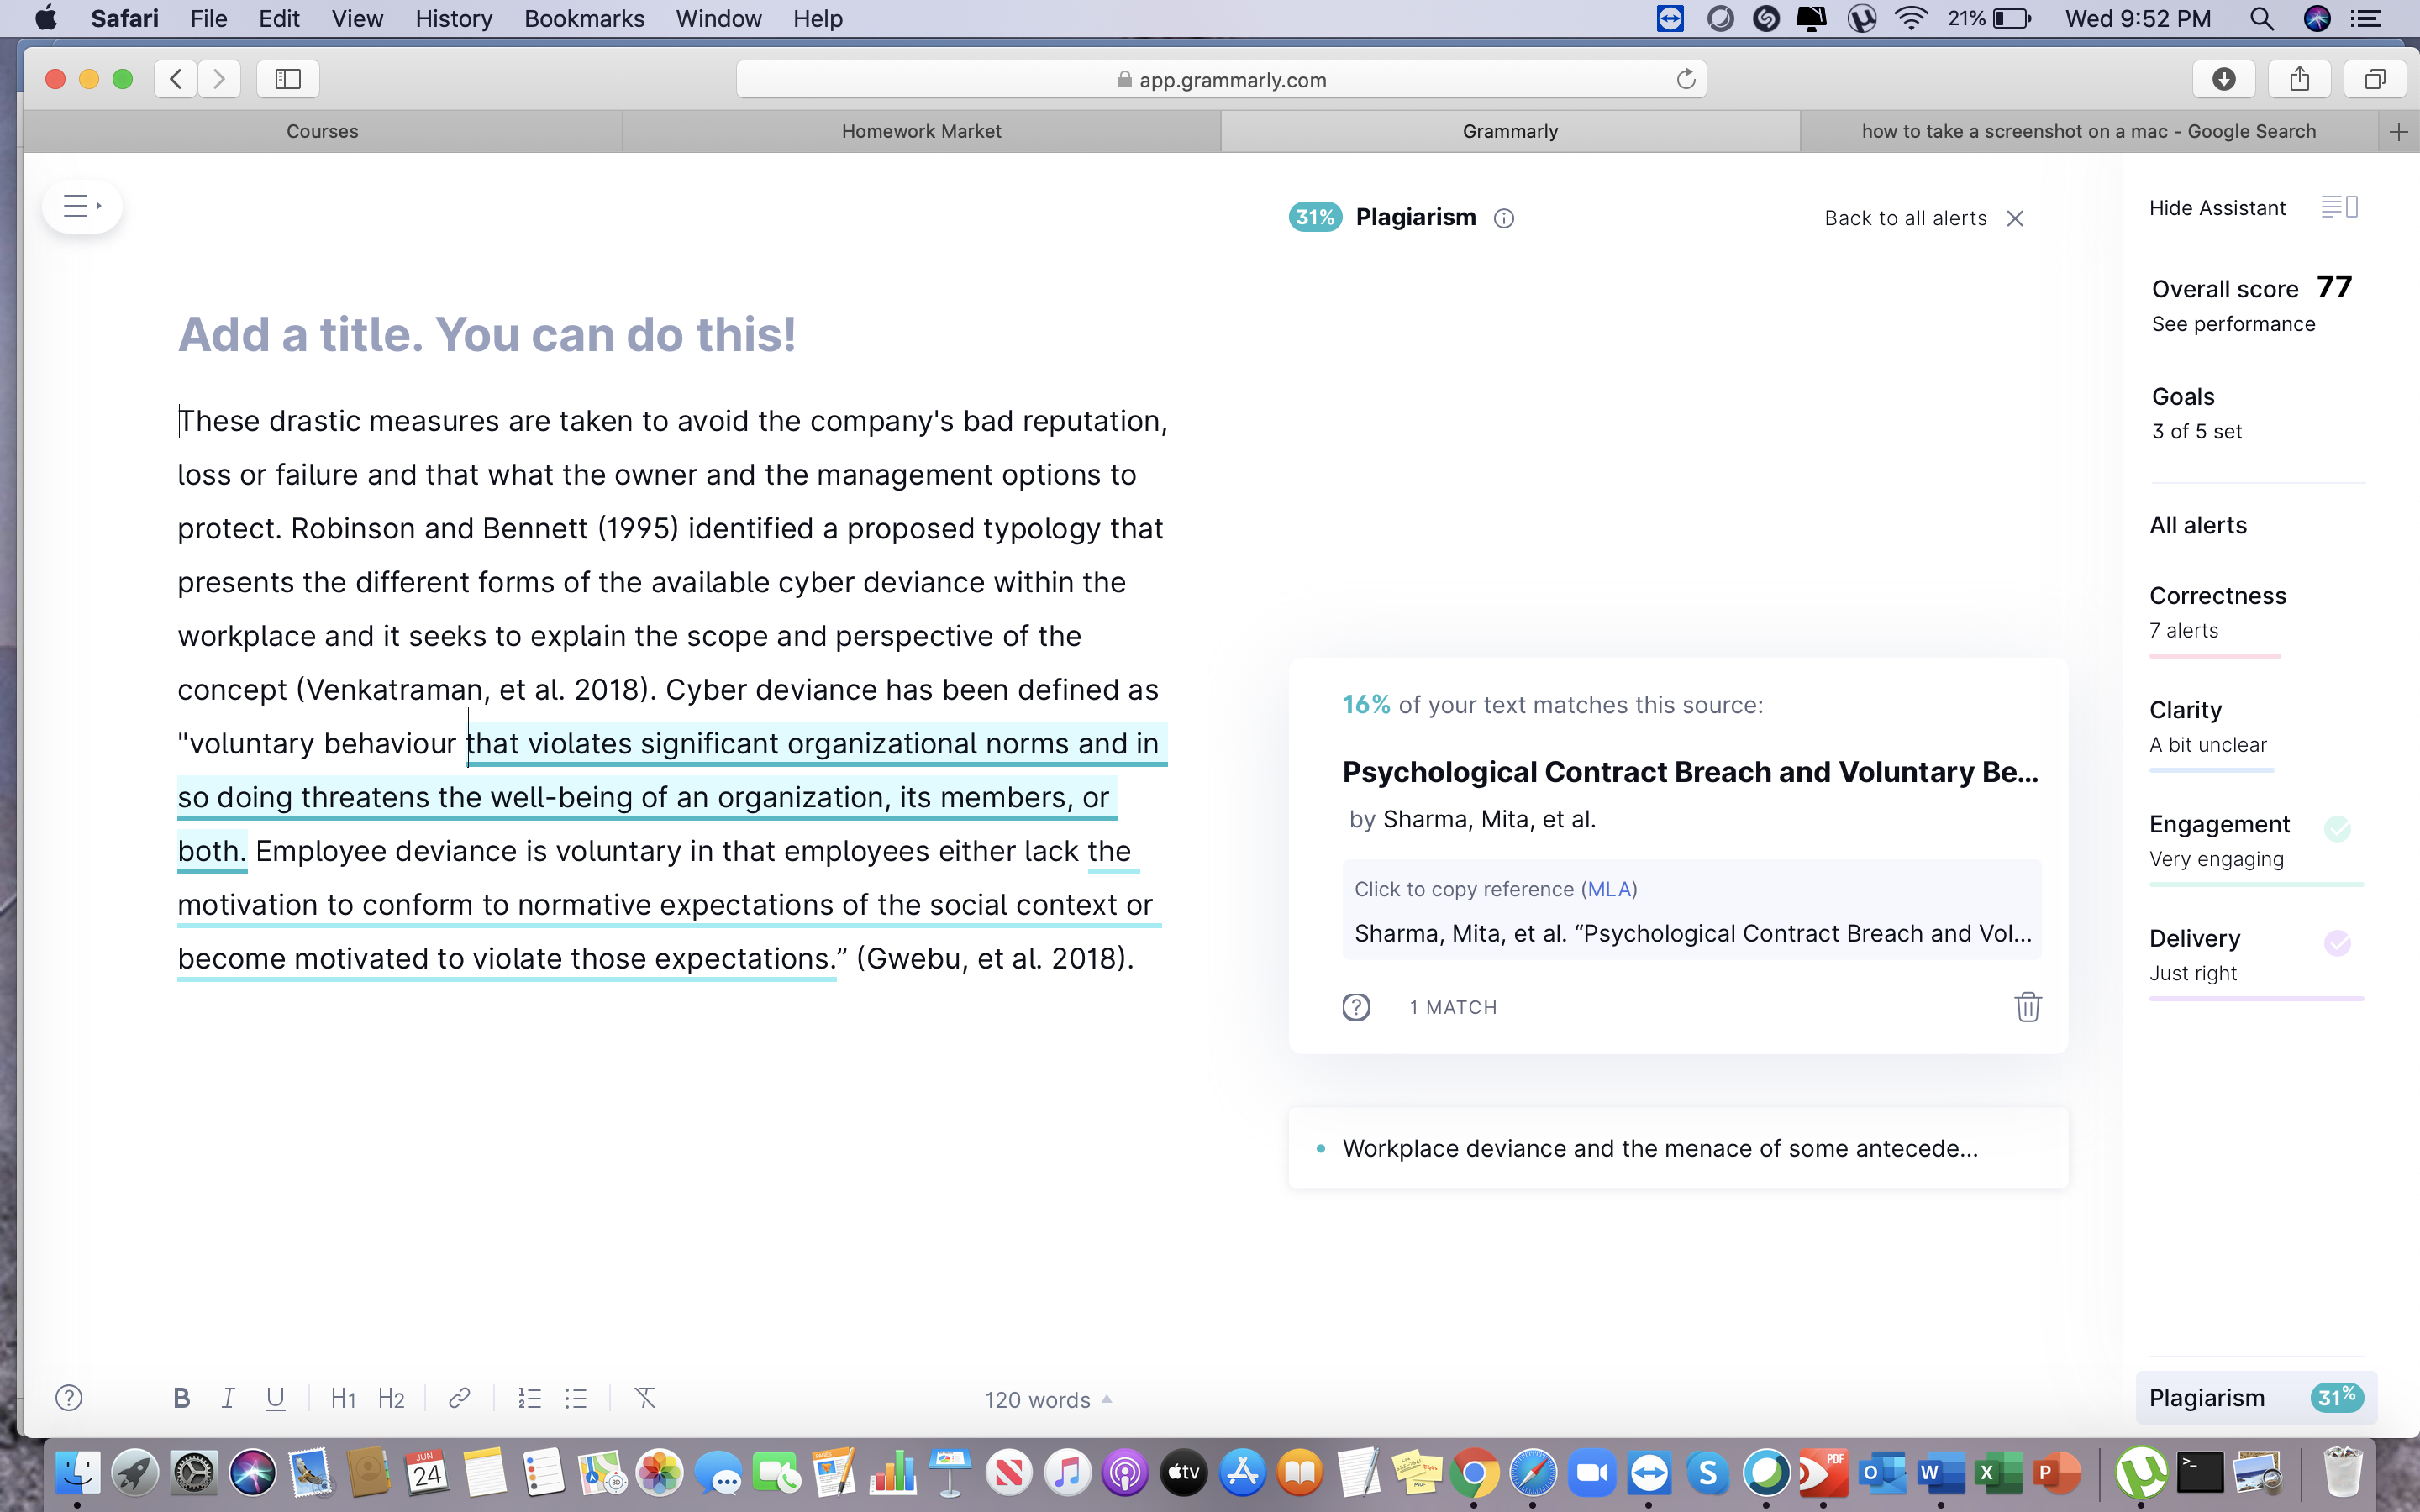Go back in Safari history
This screenshot has width=2420, height=1512.
[x=176, y=79]
